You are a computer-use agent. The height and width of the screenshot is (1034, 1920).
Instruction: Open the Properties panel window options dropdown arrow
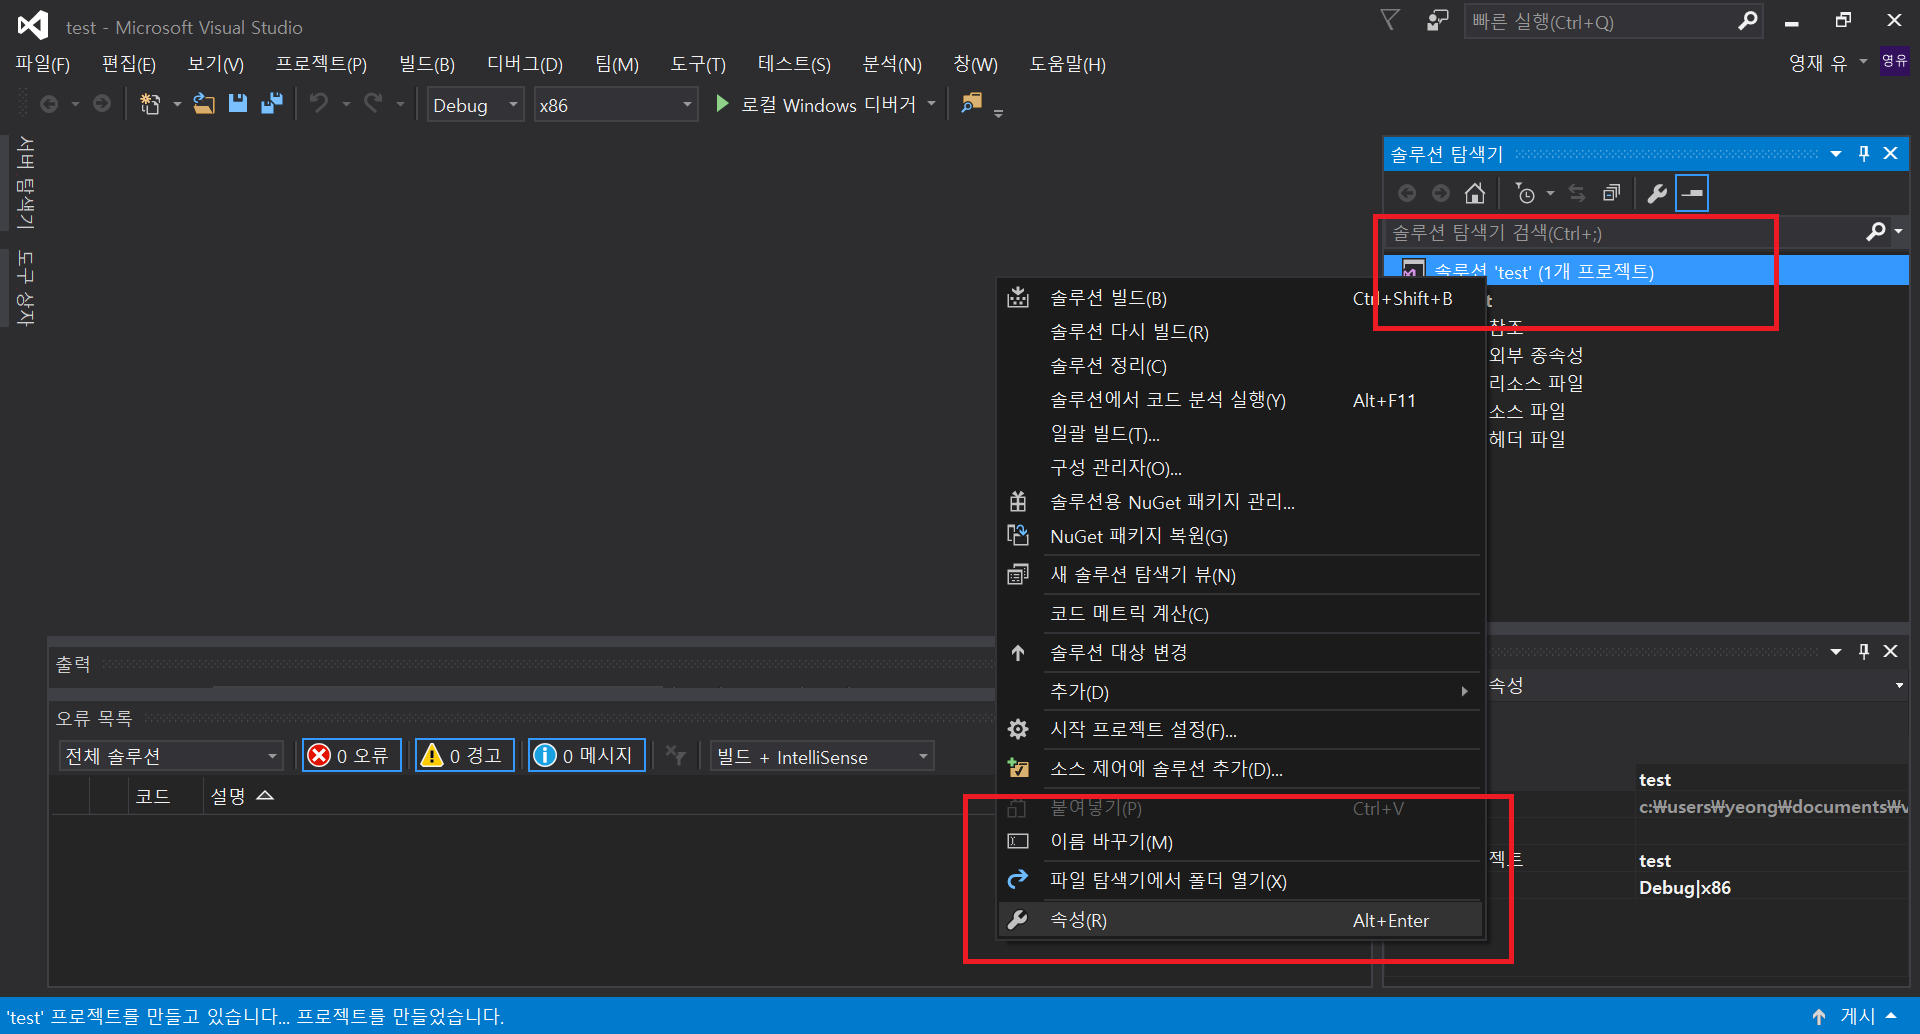click(x=1836, y=651)
